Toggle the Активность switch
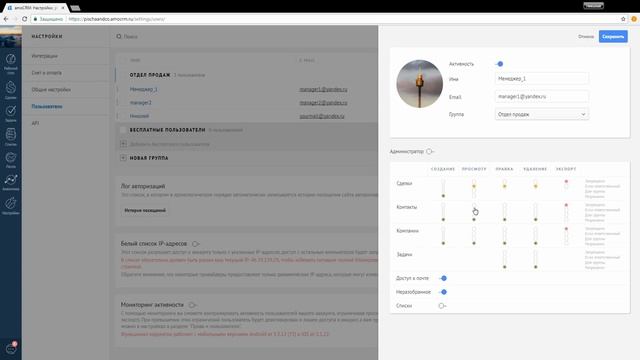The width and height of the screenshot is (640, 360). click(499, 64)
